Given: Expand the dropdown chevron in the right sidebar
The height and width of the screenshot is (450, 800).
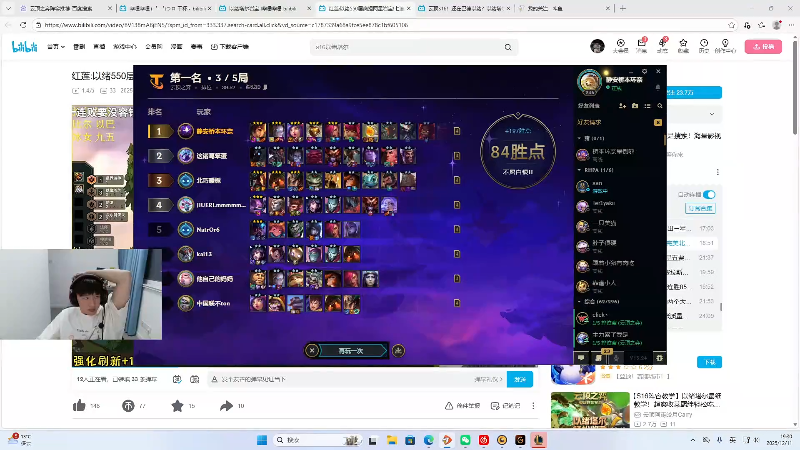Looking at the screenshot, I should [x=712, y=114].
